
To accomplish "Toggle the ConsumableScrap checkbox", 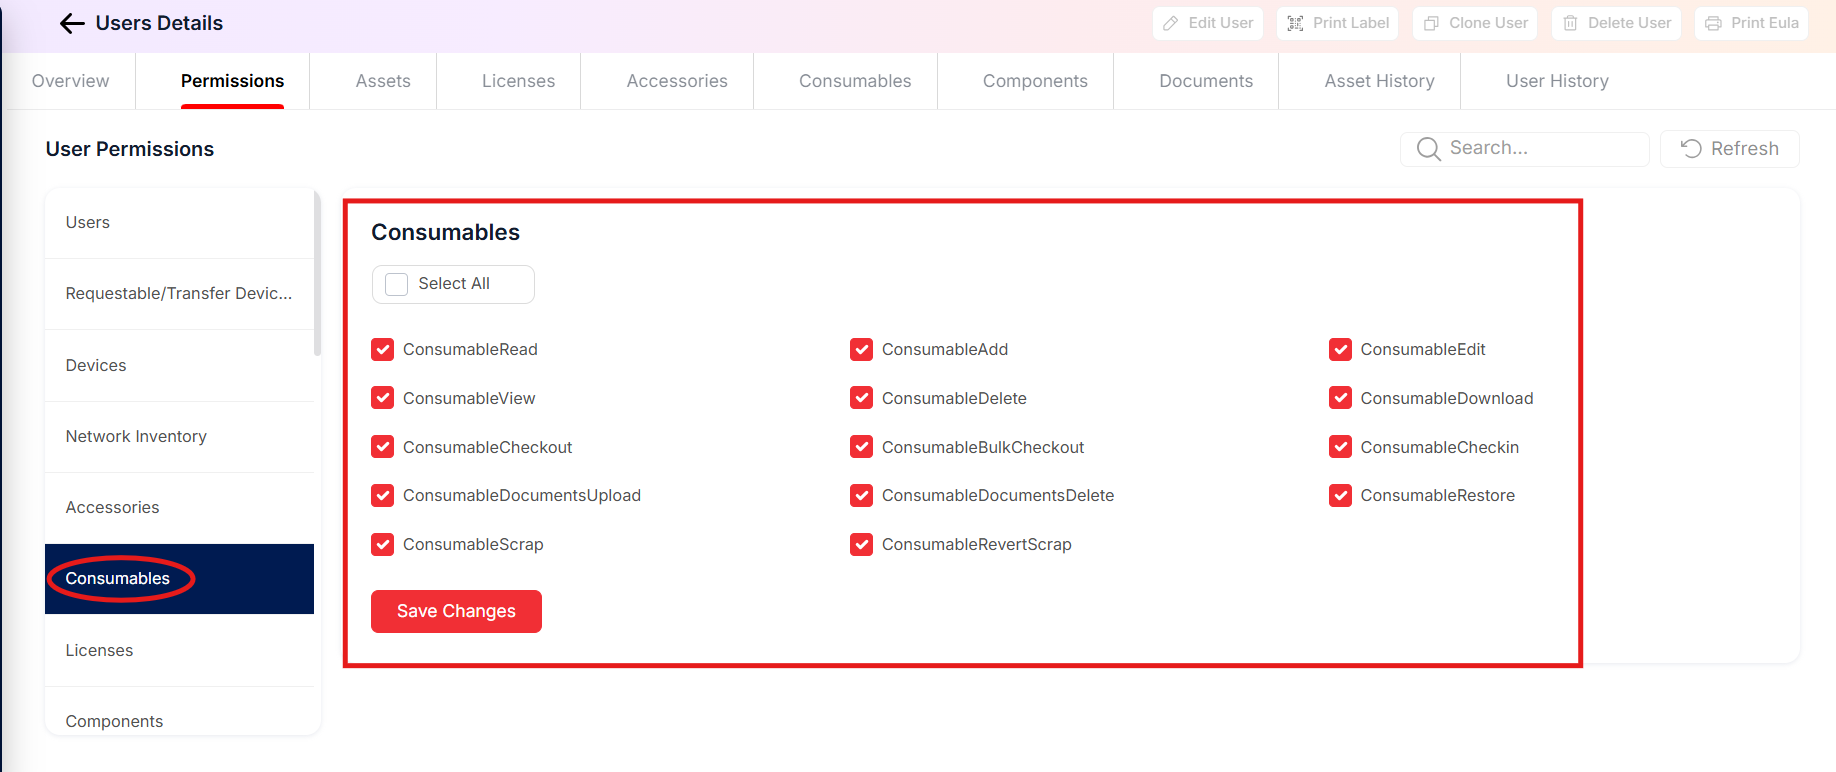I will (382, 544).
